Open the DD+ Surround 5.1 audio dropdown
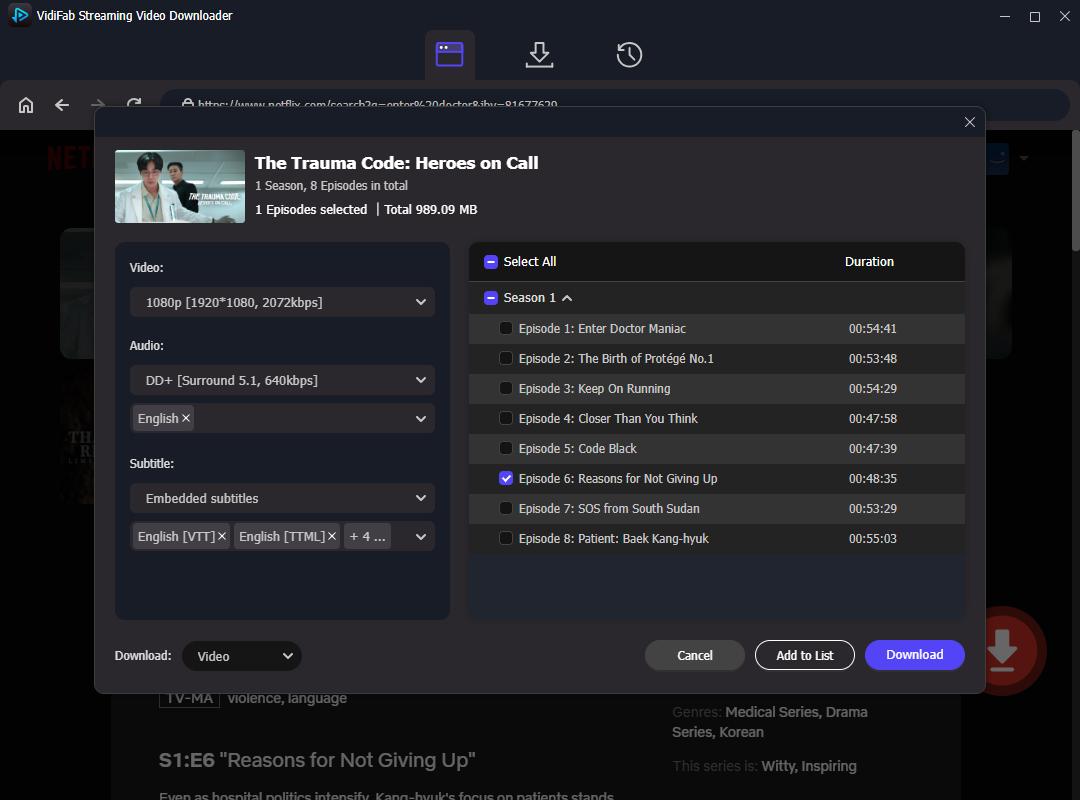Viewport: 1080px width, 800px height. coord(282,380)
